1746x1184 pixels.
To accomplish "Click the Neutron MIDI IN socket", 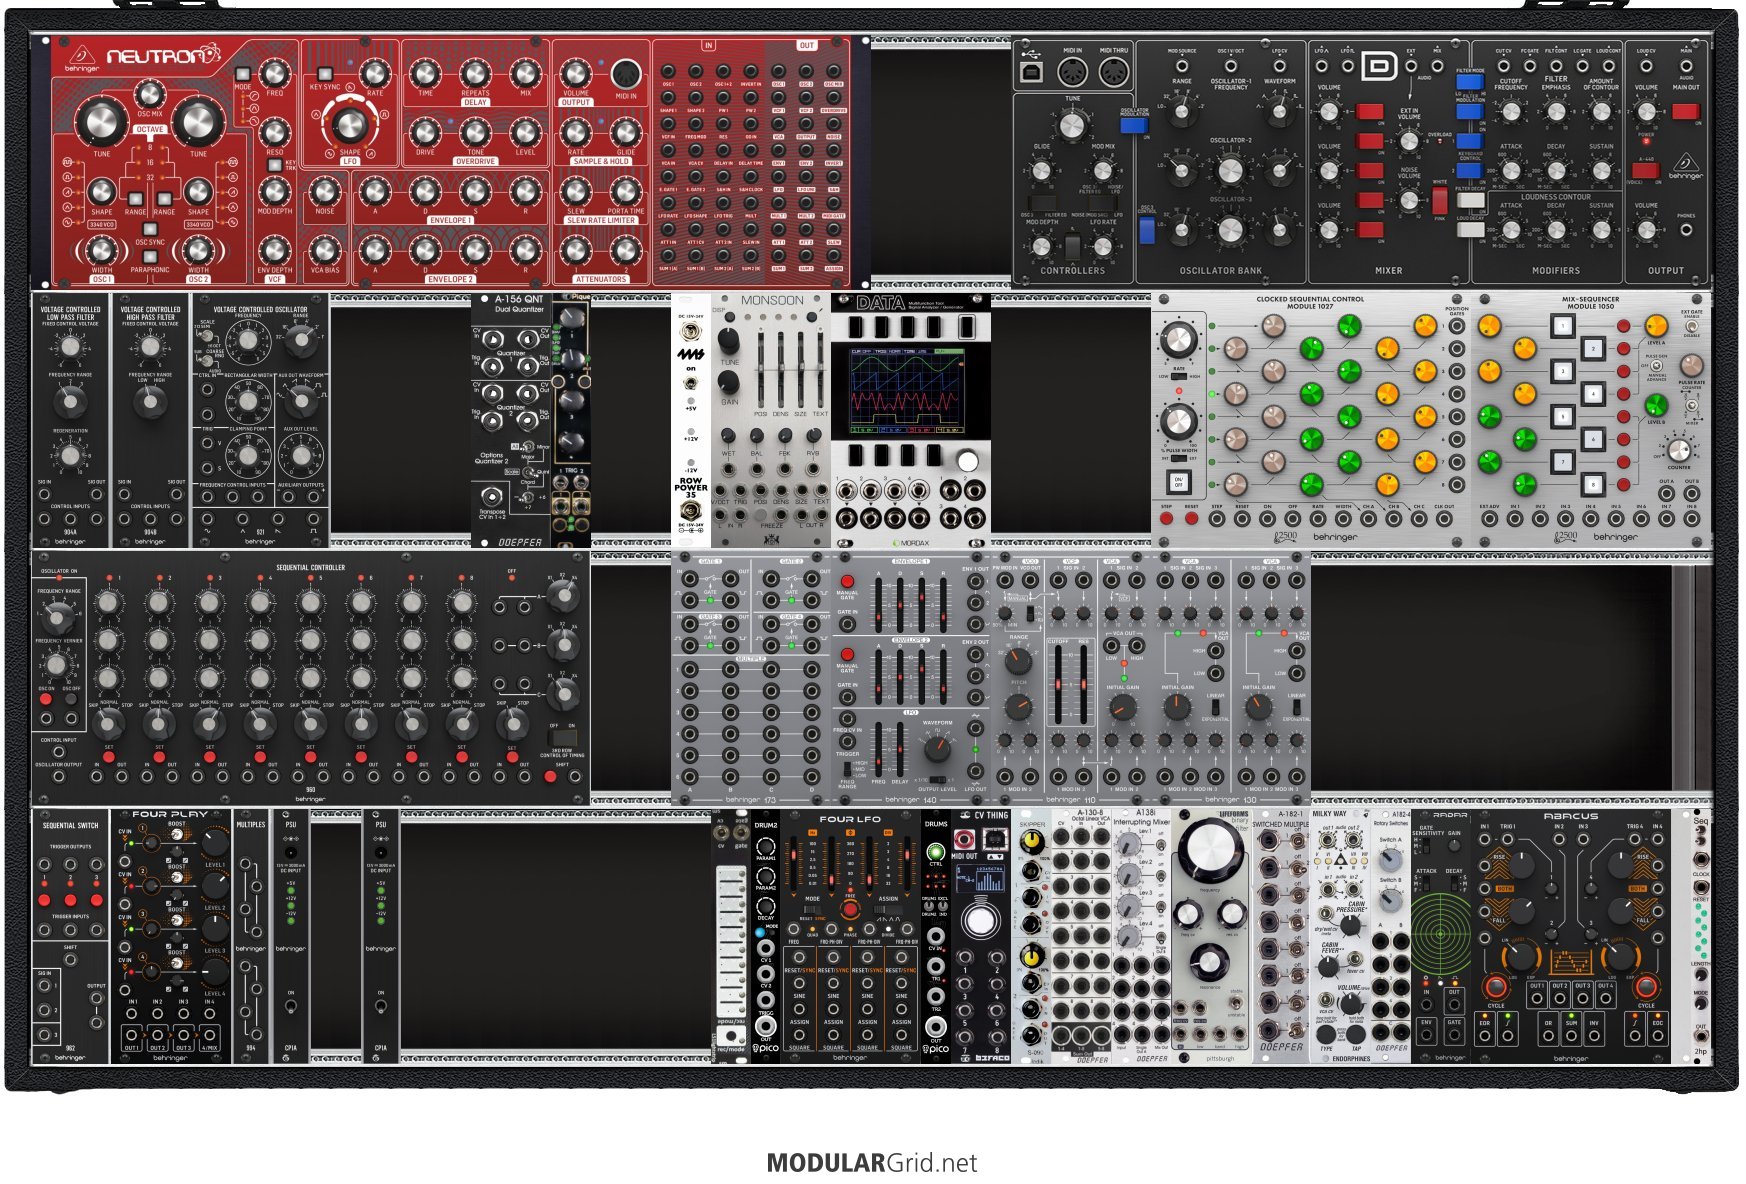I will [626, 73].
